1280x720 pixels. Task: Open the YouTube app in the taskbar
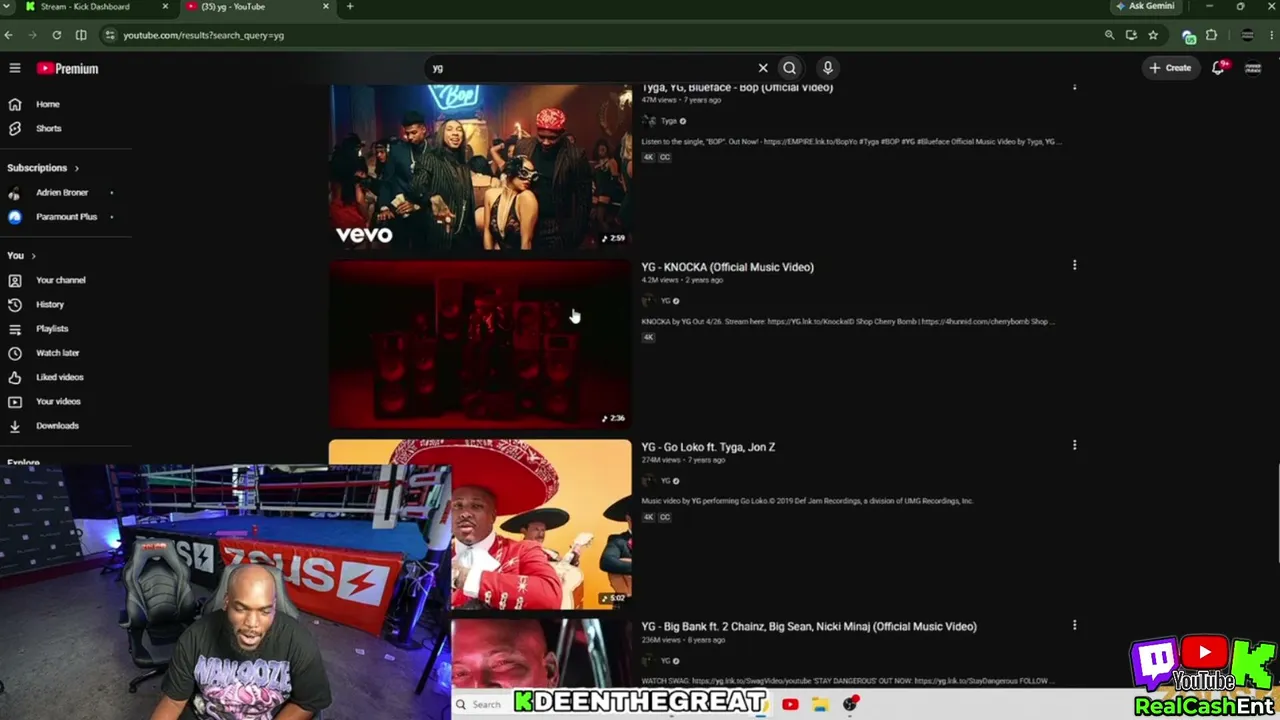tap(790, 704)
